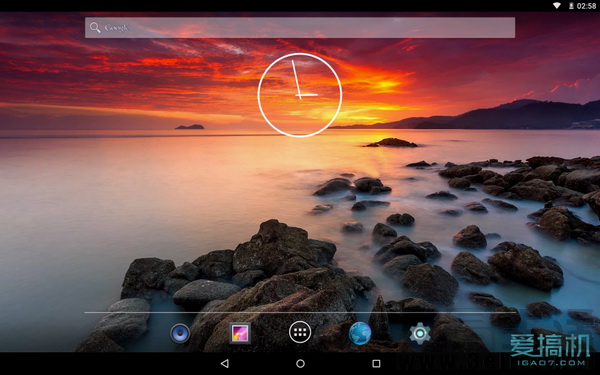The height and width of the screenshot is (375, 600).
Task: Click the 爱搞机 watermark logo
Action: [x=549, y=346]
